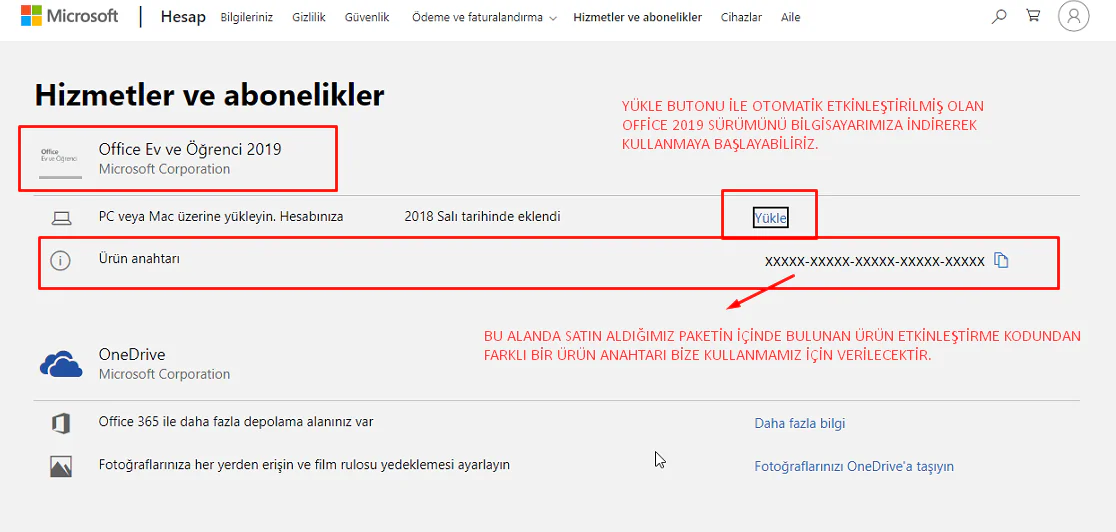Click the photo icon beside Fotoğraflarınıza row
This screenshot has height=532, width=1116.
click(x=60, y=466)
